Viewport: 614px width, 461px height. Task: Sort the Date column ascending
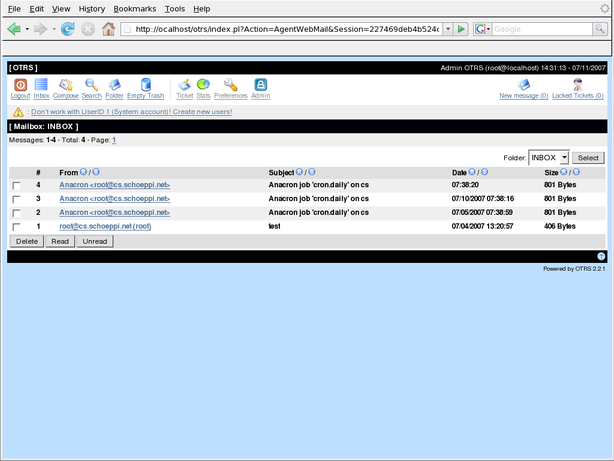pyautogui.click(x=472, y=172)
